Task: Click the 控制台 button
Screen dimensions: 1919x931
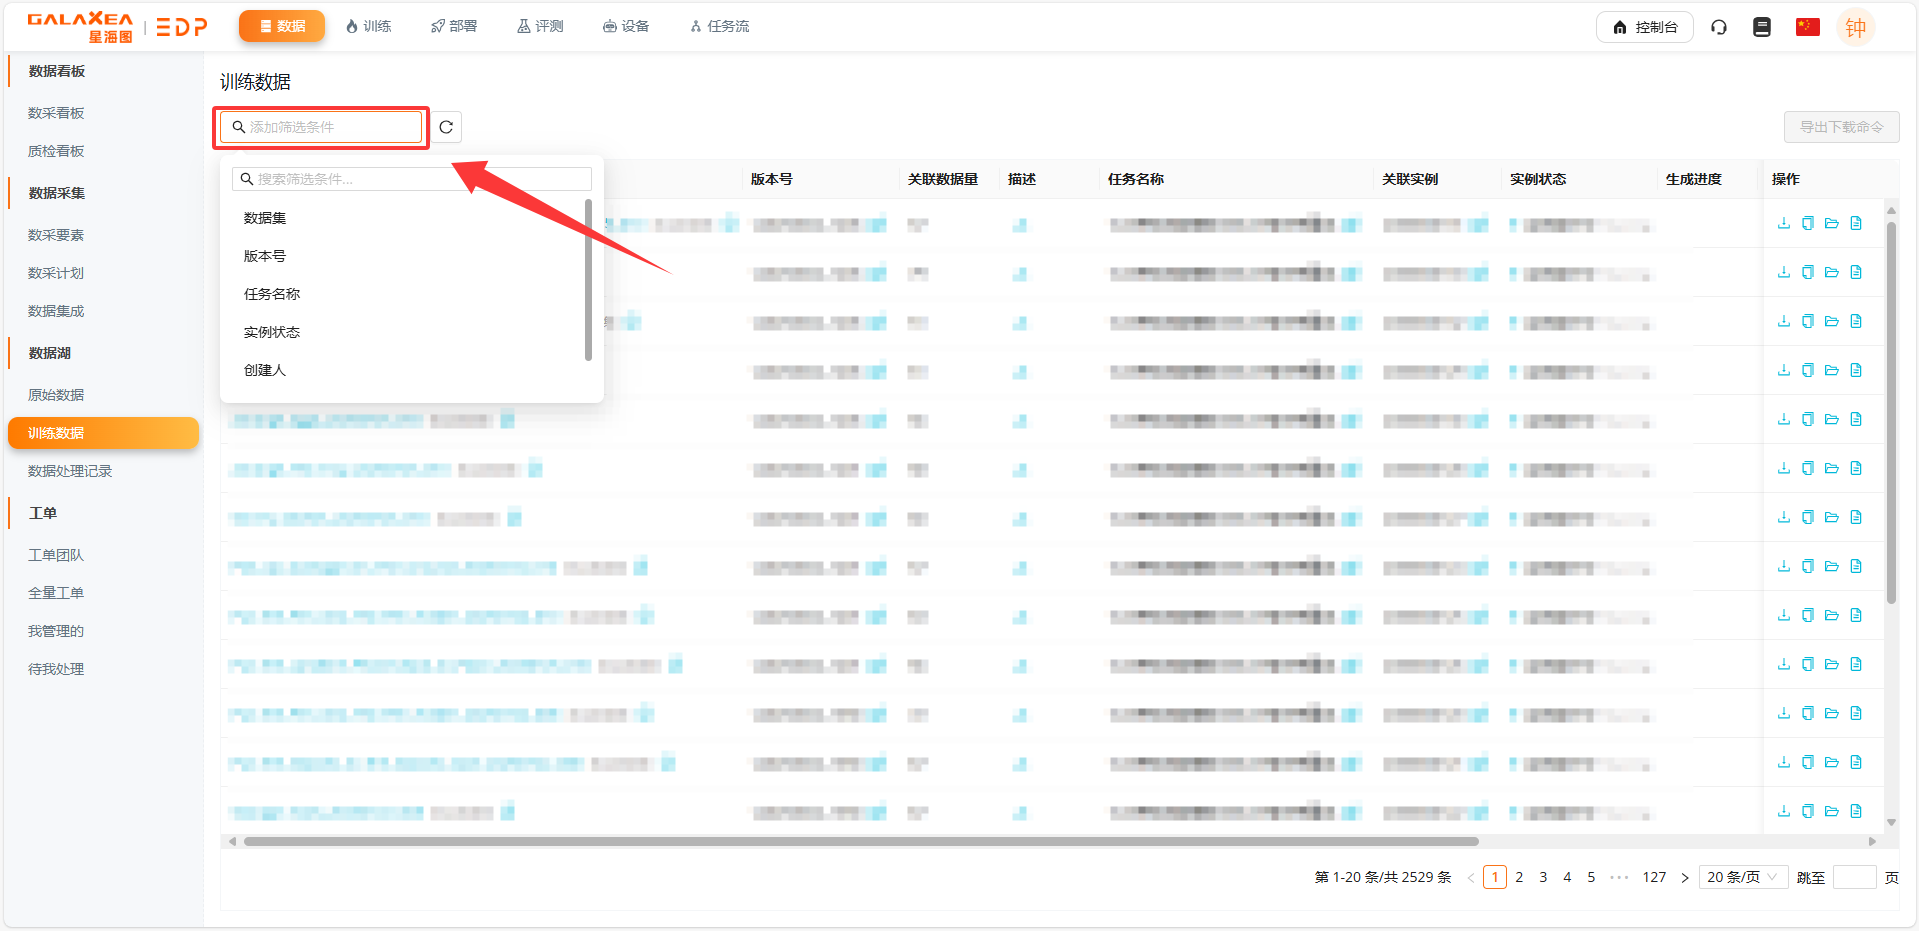Action: 1644,27
